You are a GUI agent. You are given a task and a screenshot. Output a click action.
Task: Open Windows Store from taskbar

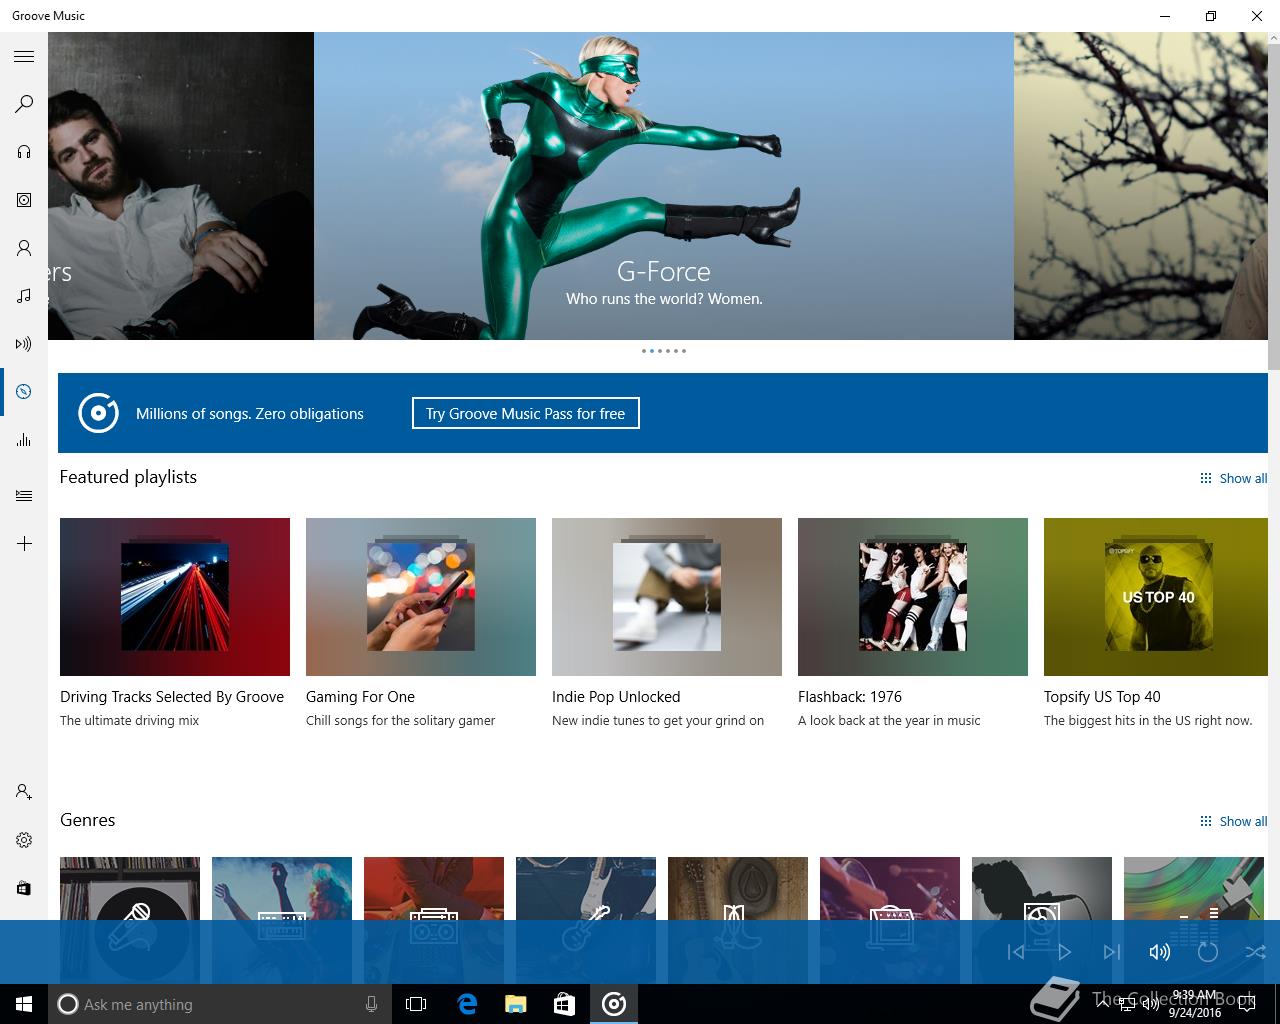tap(565, 1004)
